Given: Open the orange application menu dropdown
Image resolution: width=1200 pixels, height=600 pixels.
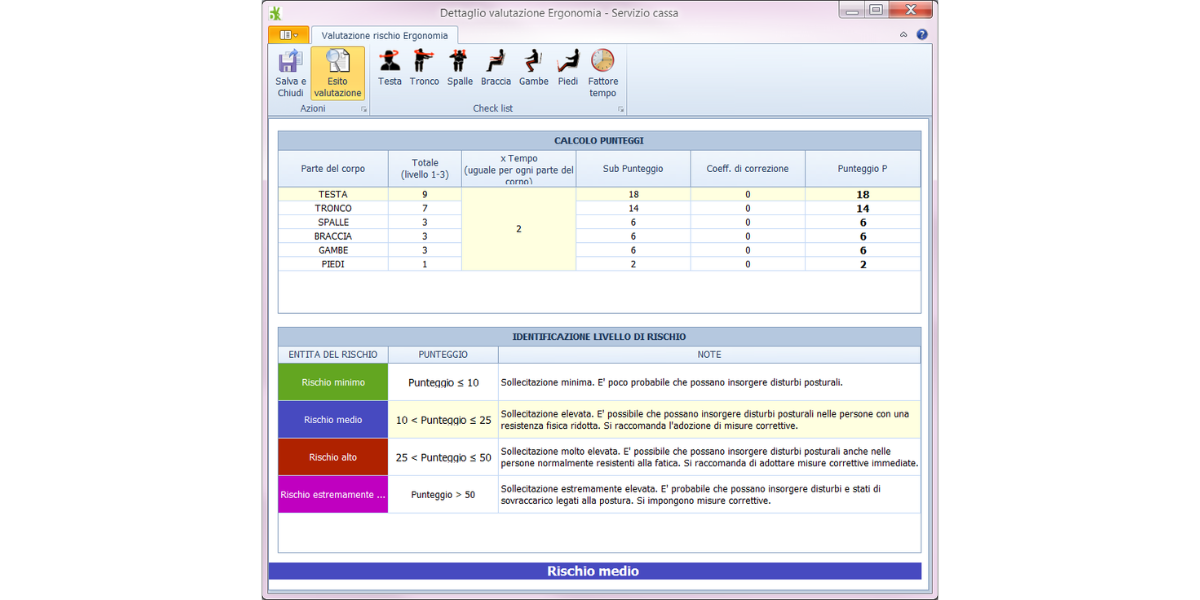Looking at the screenshot, I should pos(289,35).
